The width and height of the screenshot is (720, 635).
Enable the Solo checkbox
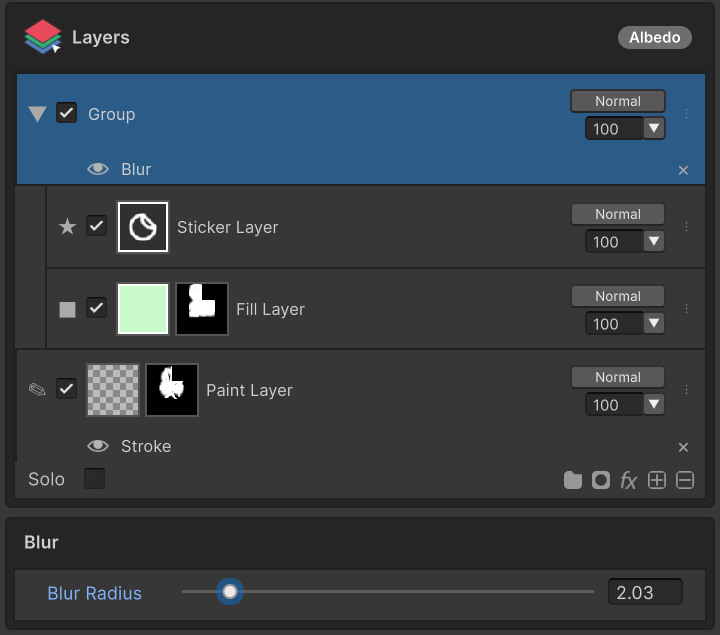click(x=95, y=478)
